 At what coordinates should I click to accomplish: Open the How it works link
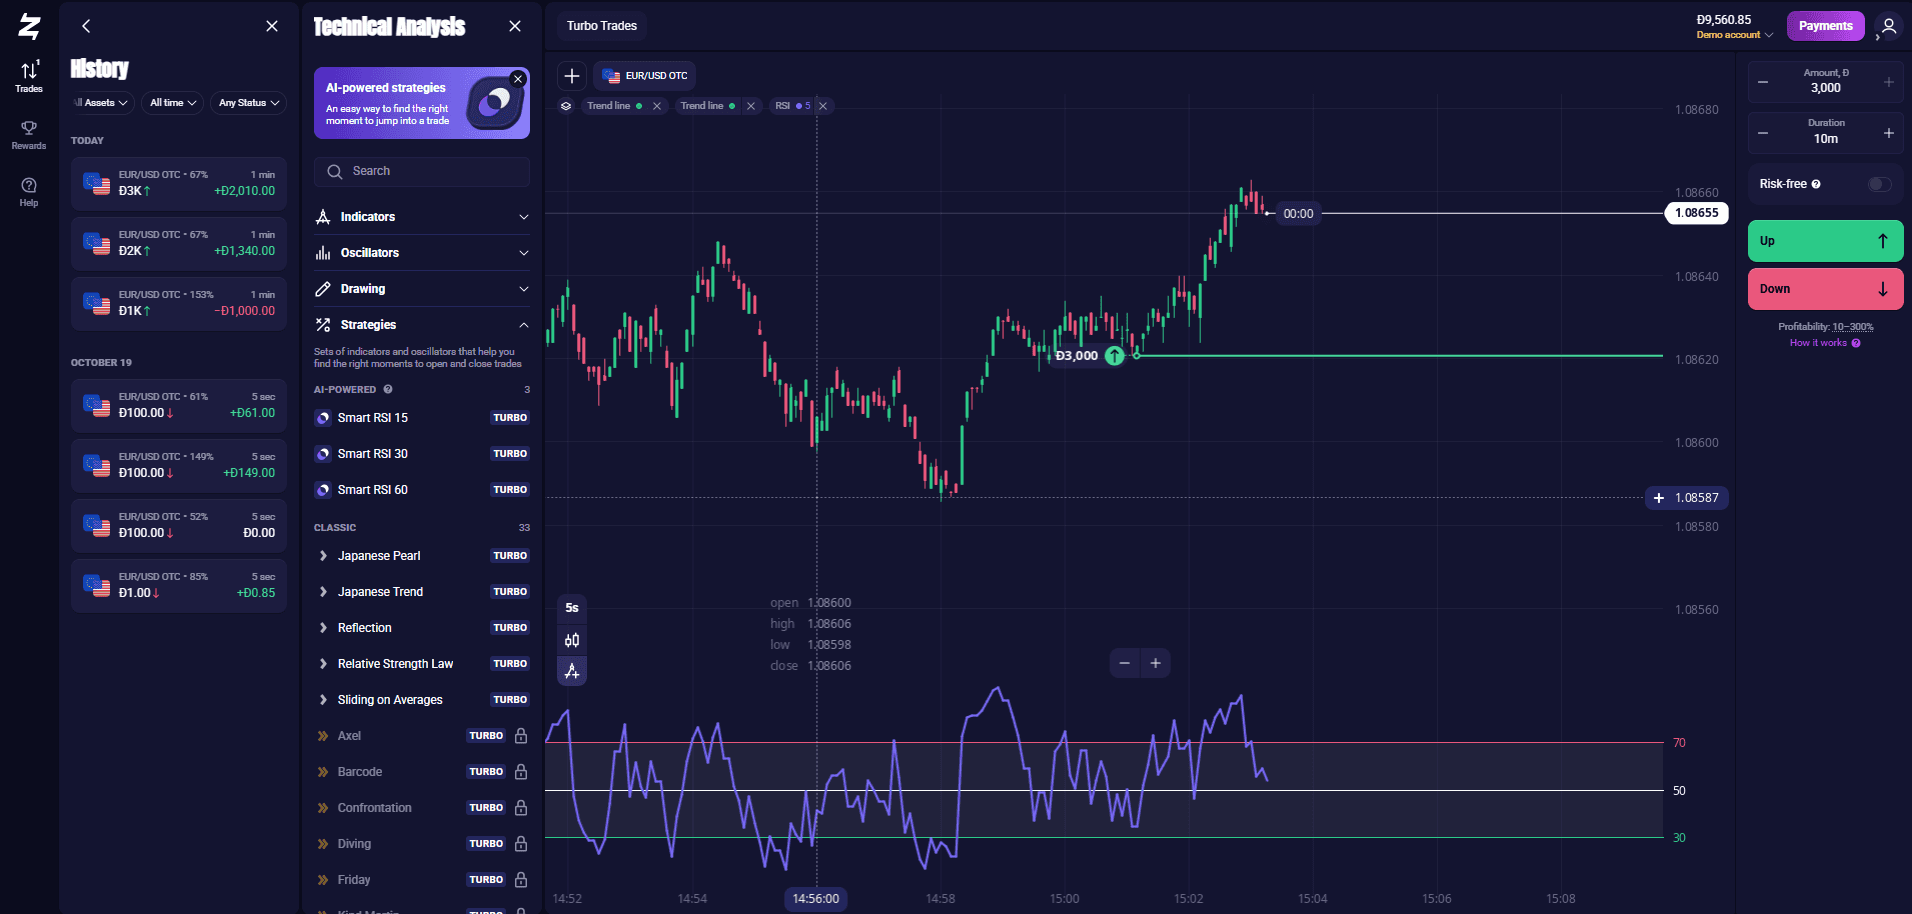[x=1824, y=343]
